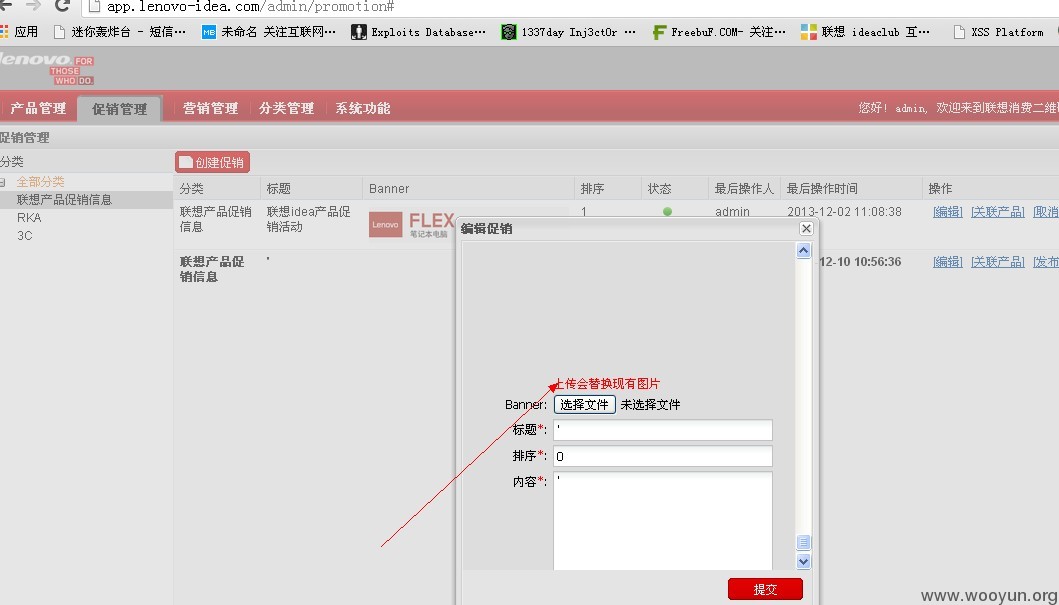Click the 状态 column header
Screen dimensions: 1059x605
tap(659, 188)
